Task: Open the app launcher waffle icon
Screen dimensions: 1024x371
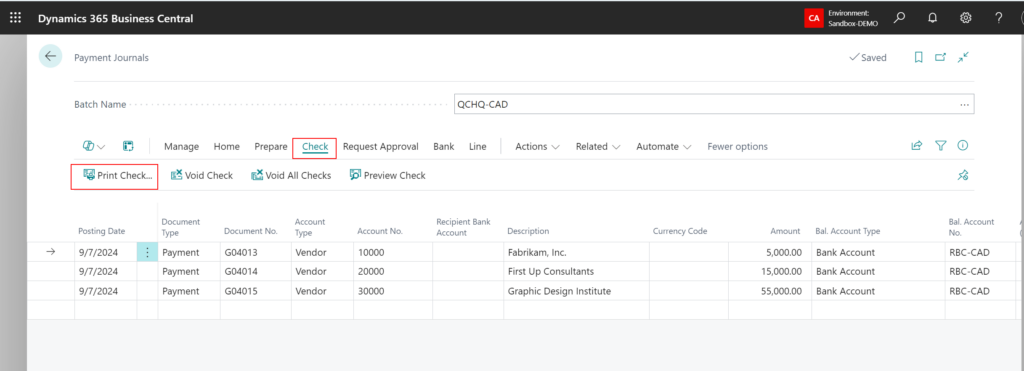Action: pos(15,18)
